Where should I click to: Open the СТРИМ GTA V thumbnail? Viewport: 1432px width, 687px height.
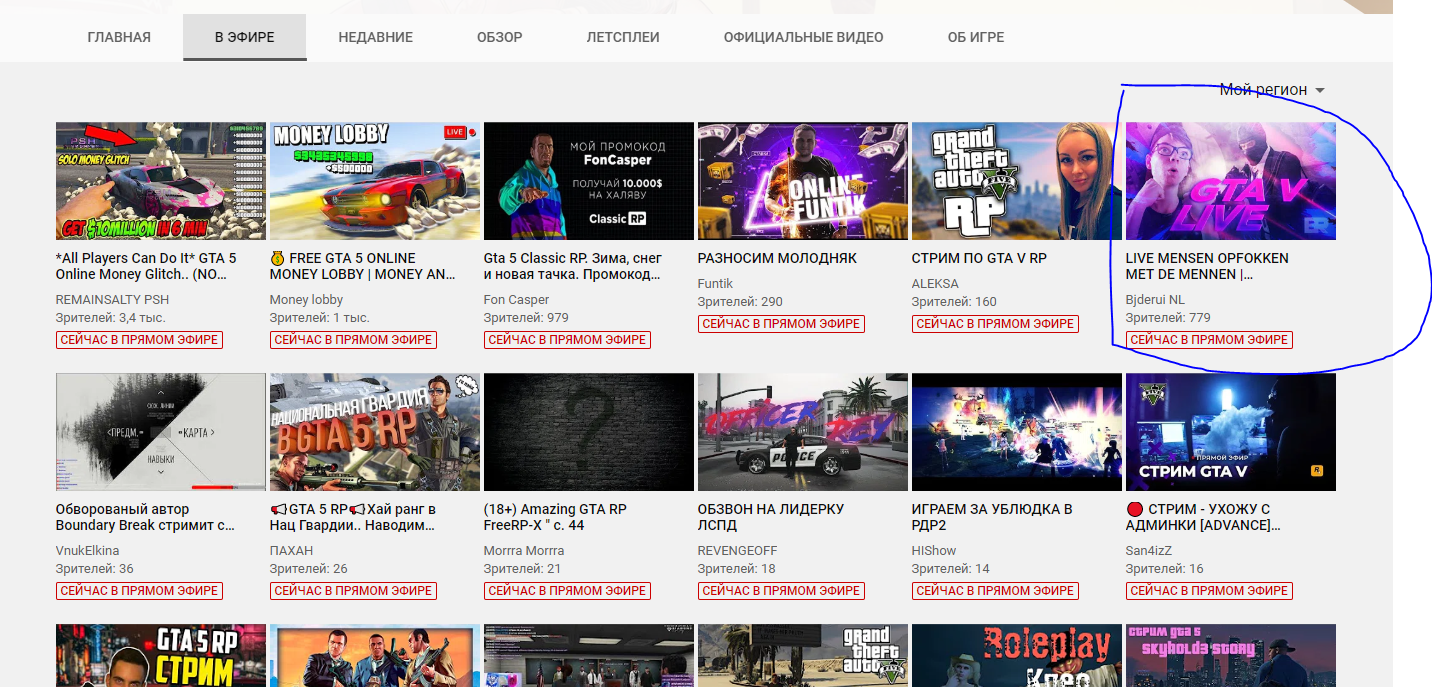tap(1230, 432)
